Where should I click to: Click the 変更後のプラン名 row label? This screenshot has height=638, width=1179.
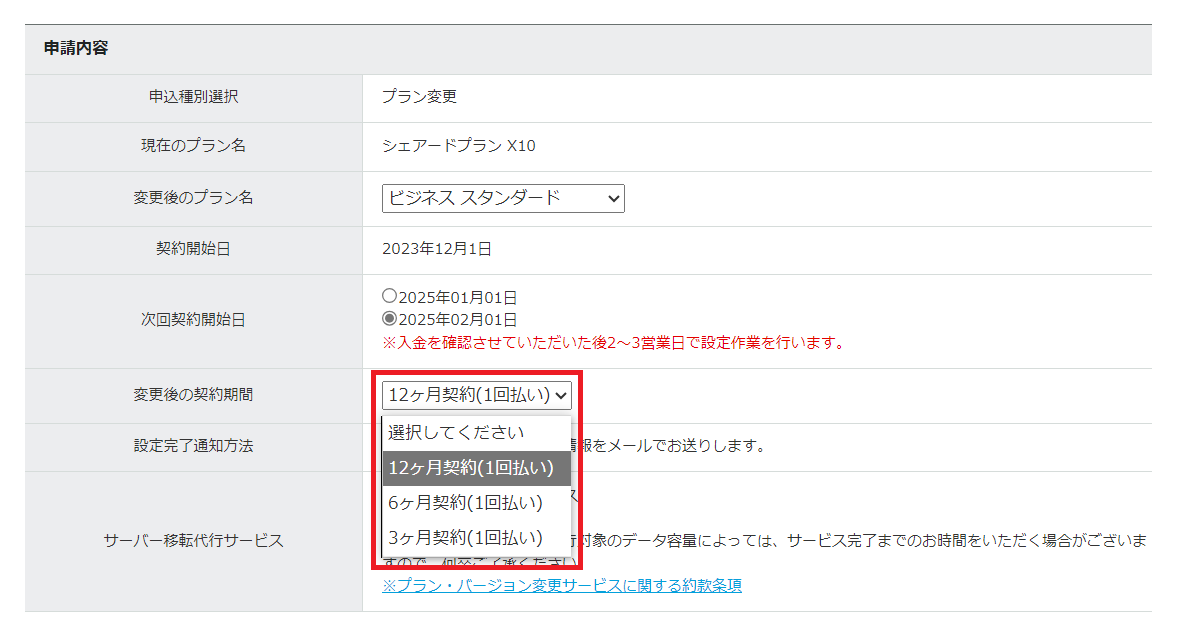coord(193,198)
